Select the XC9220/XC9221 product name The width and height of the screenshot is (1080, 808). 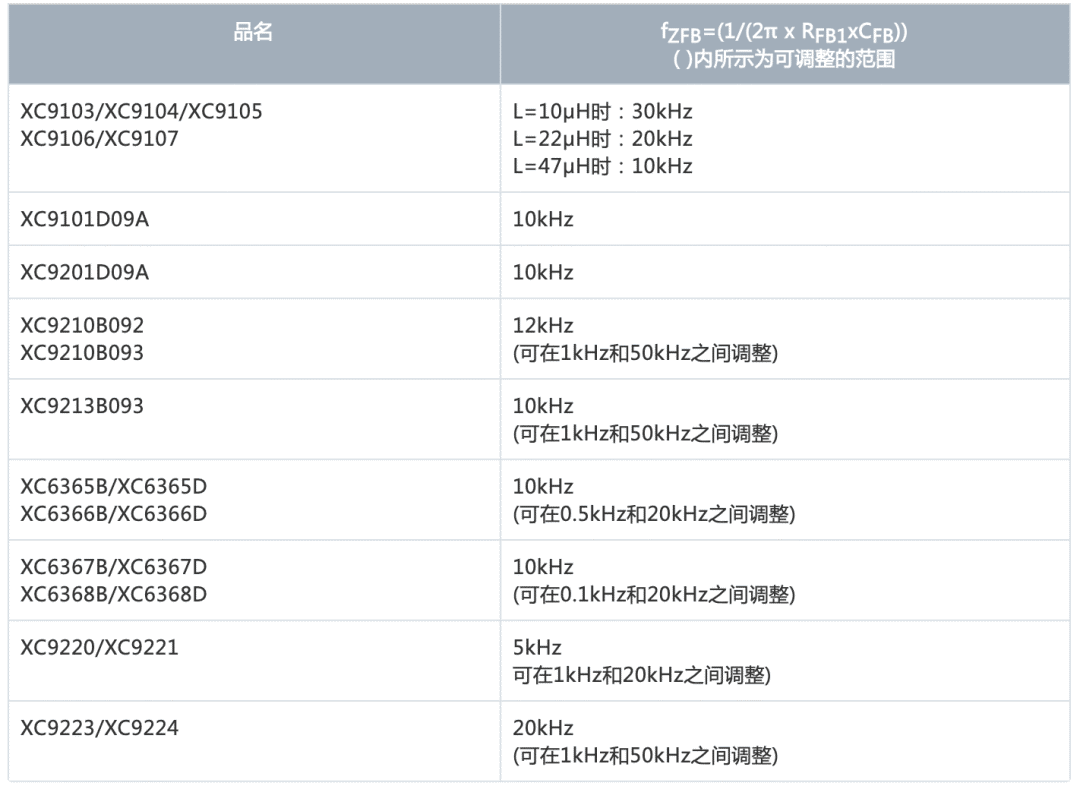(x=99, y=648)
